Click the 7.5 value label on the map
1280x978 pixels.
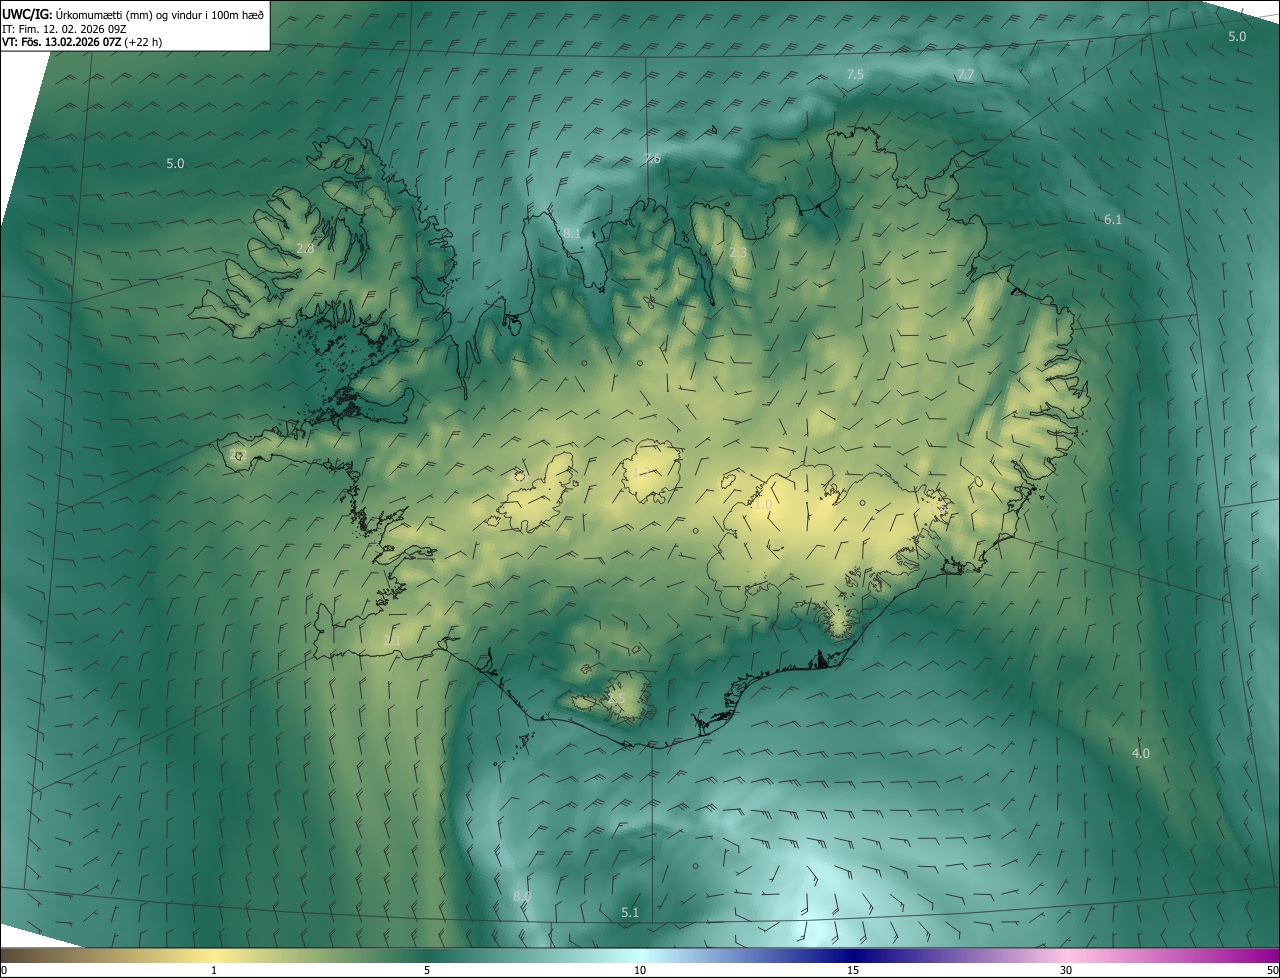(x=855, y=75)
